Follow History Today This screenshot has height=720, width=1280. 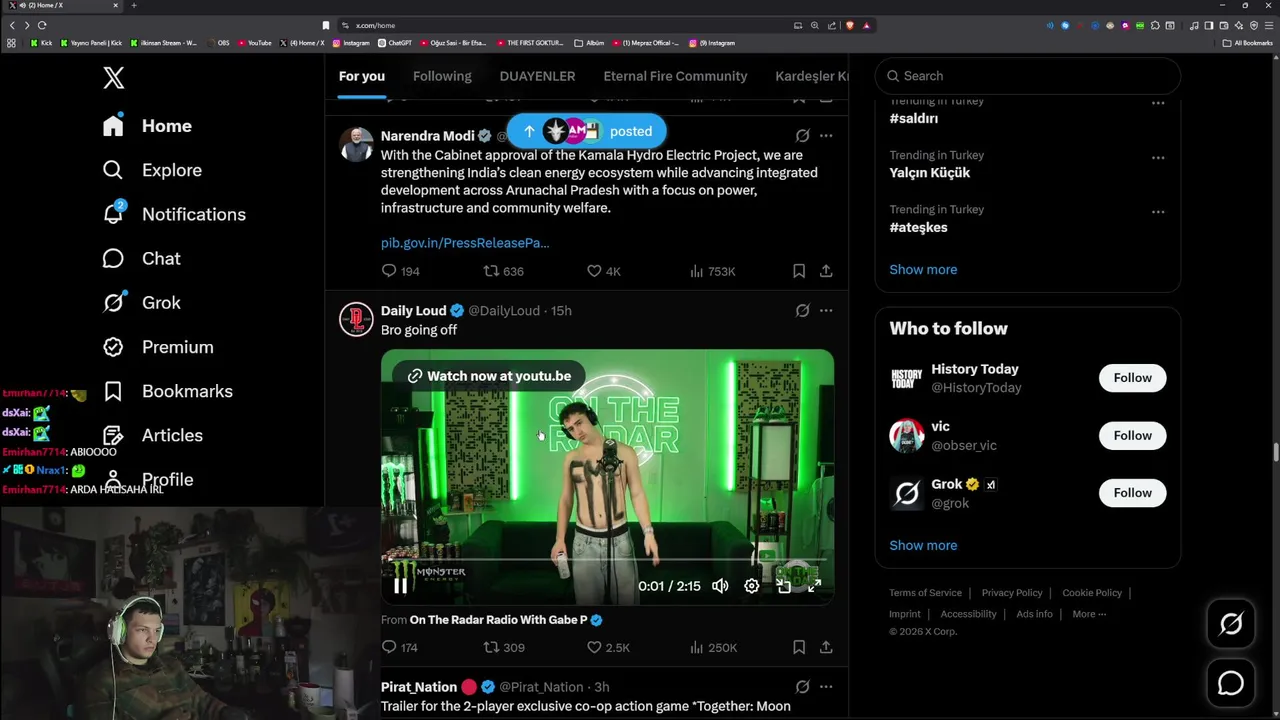[1133, 377]
